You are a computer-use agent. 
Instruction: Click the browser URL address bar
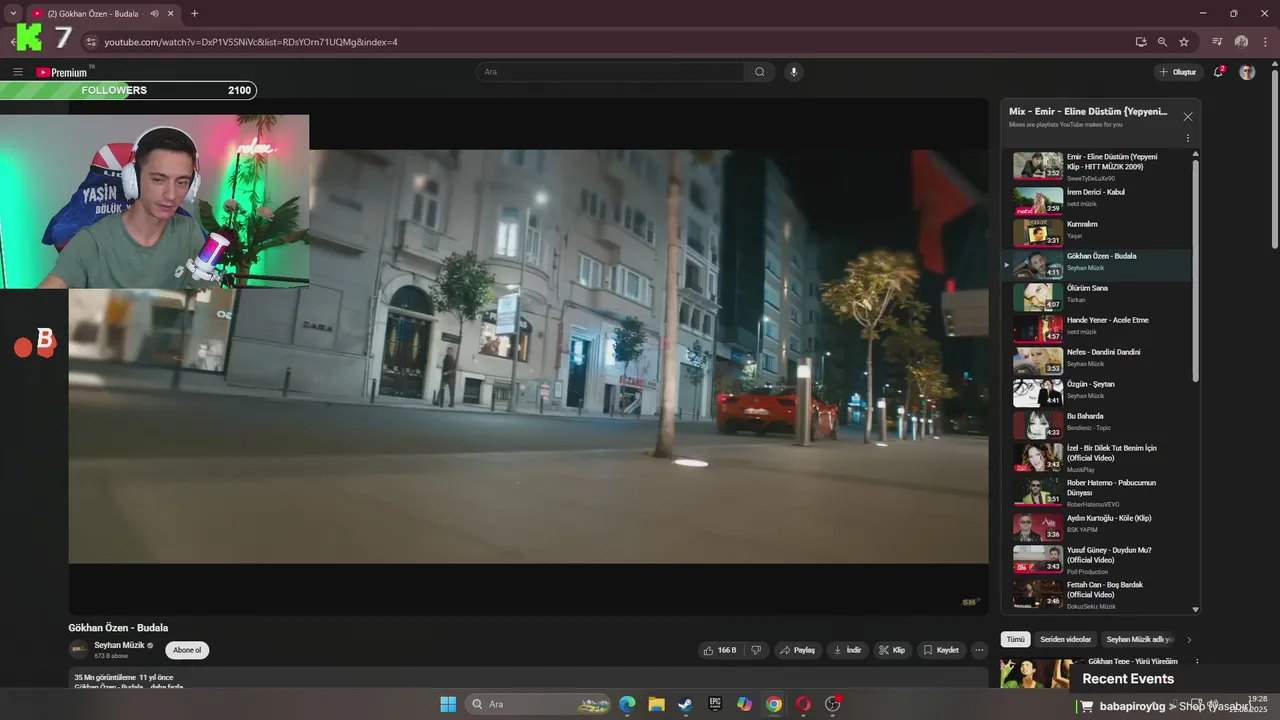click(x=600, y=42)
